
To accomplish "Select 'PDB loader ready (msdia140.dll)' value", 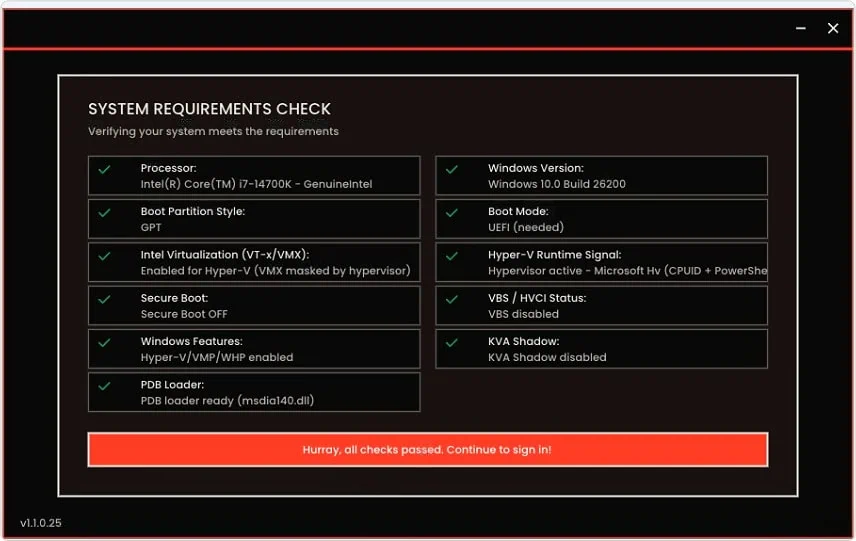I will pos(227,401).
